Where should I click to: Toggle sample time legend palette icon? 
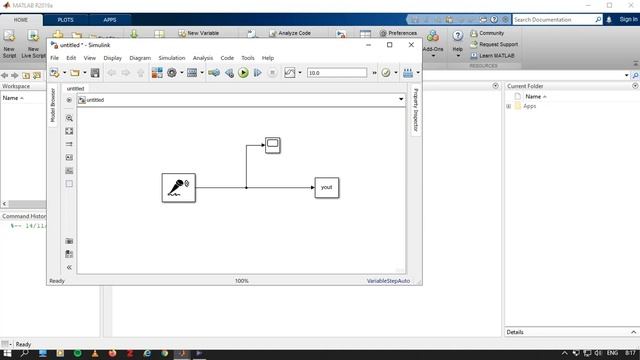(x=69, y=144)
